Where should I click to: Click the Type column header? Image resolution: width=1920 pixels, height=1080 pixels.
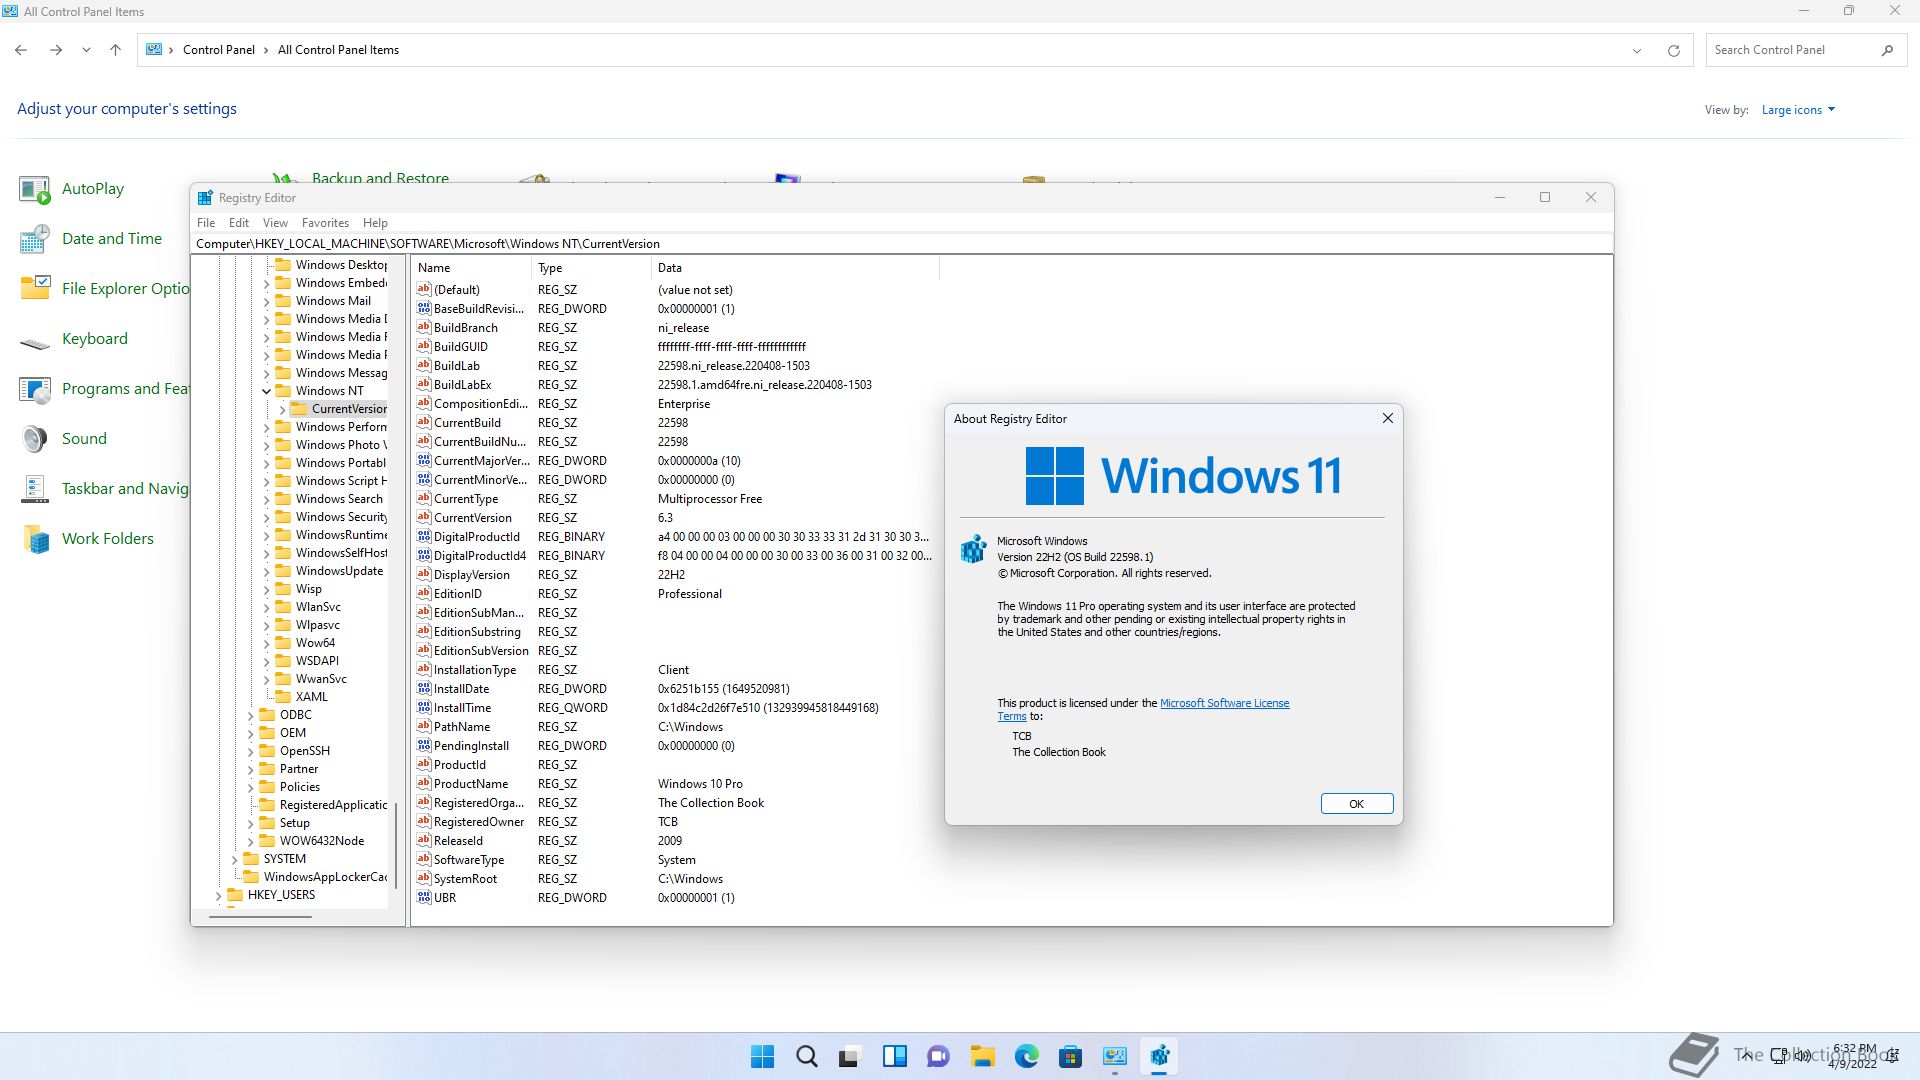pyautogui.click(x=592, y=268)
